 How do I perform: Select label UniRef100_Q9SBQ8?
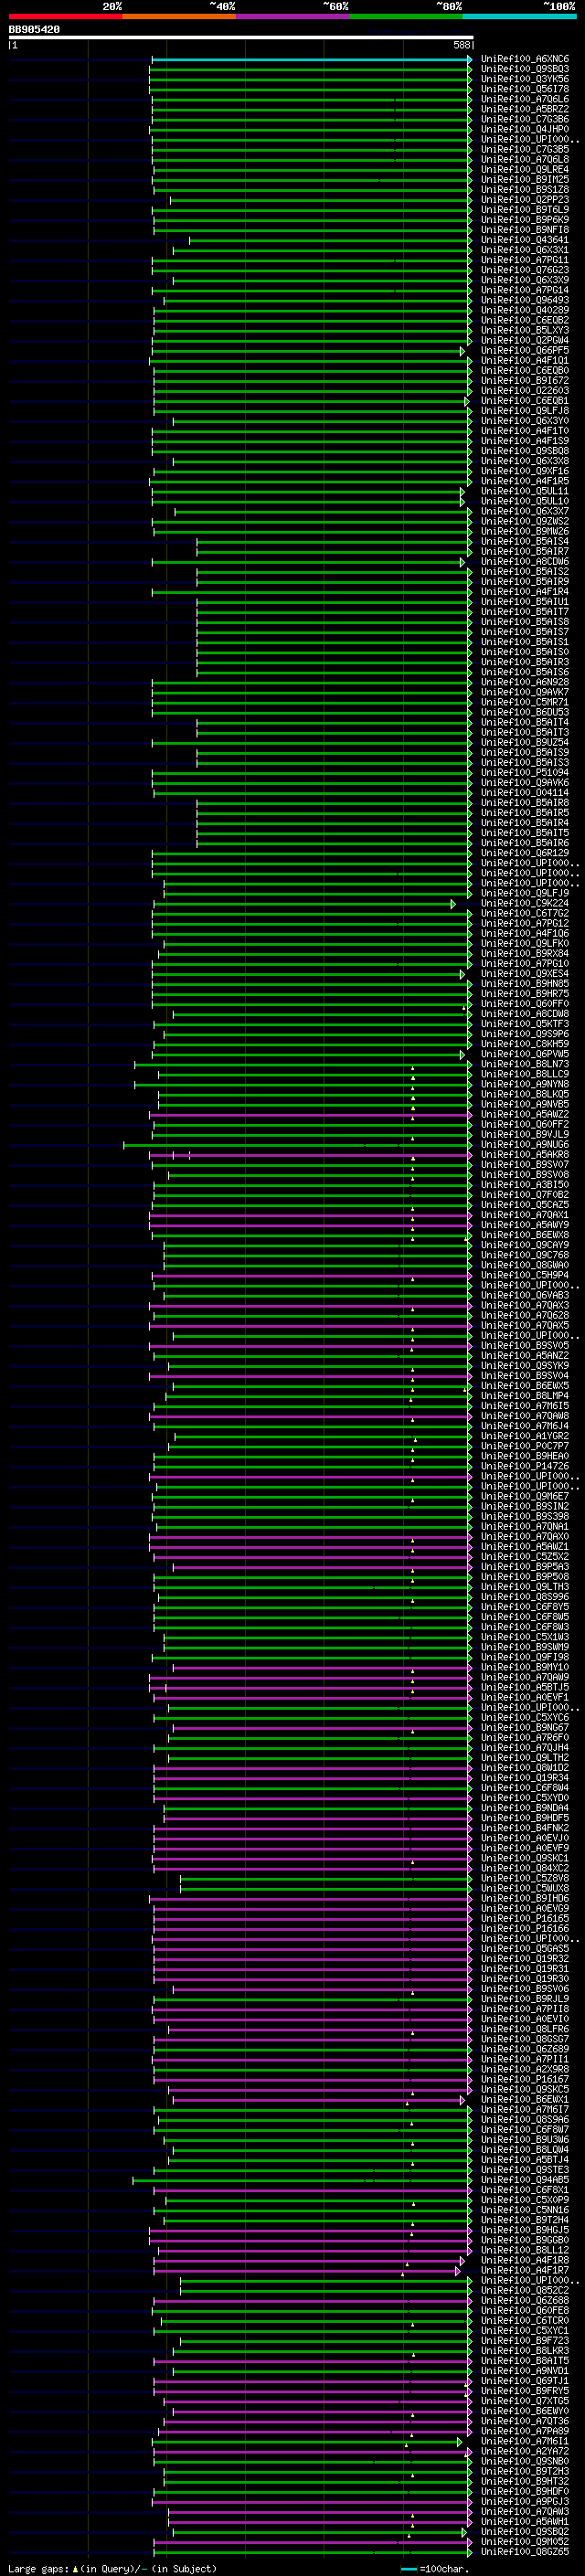pos(525,451)
